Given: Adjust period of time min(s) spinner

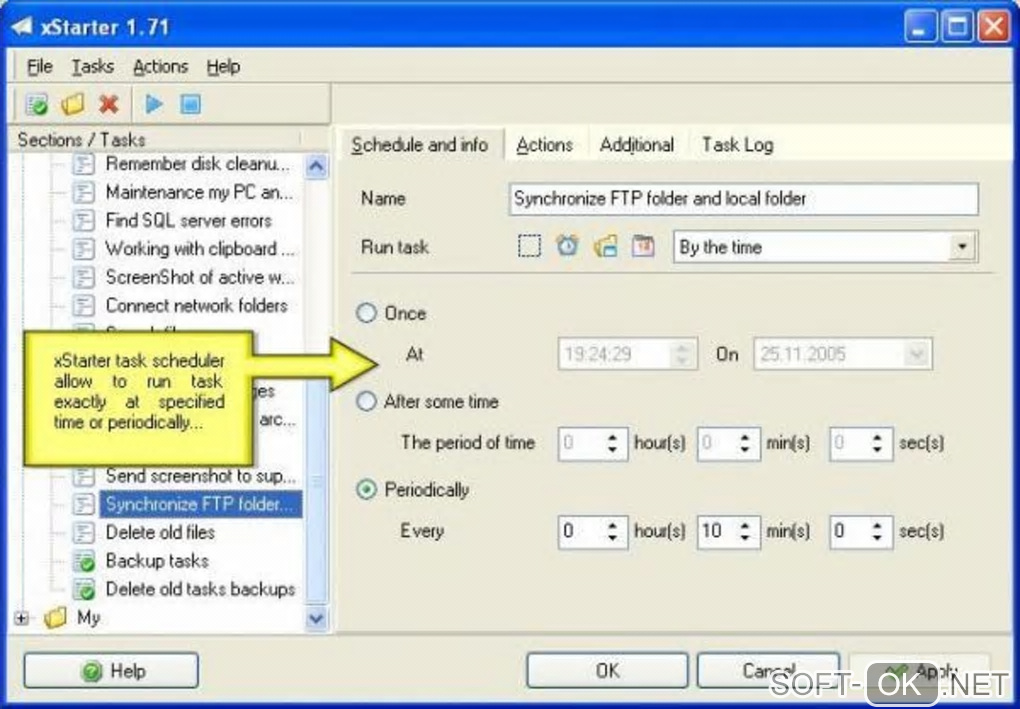Looking at the screenshot, I should click(745, 444).
